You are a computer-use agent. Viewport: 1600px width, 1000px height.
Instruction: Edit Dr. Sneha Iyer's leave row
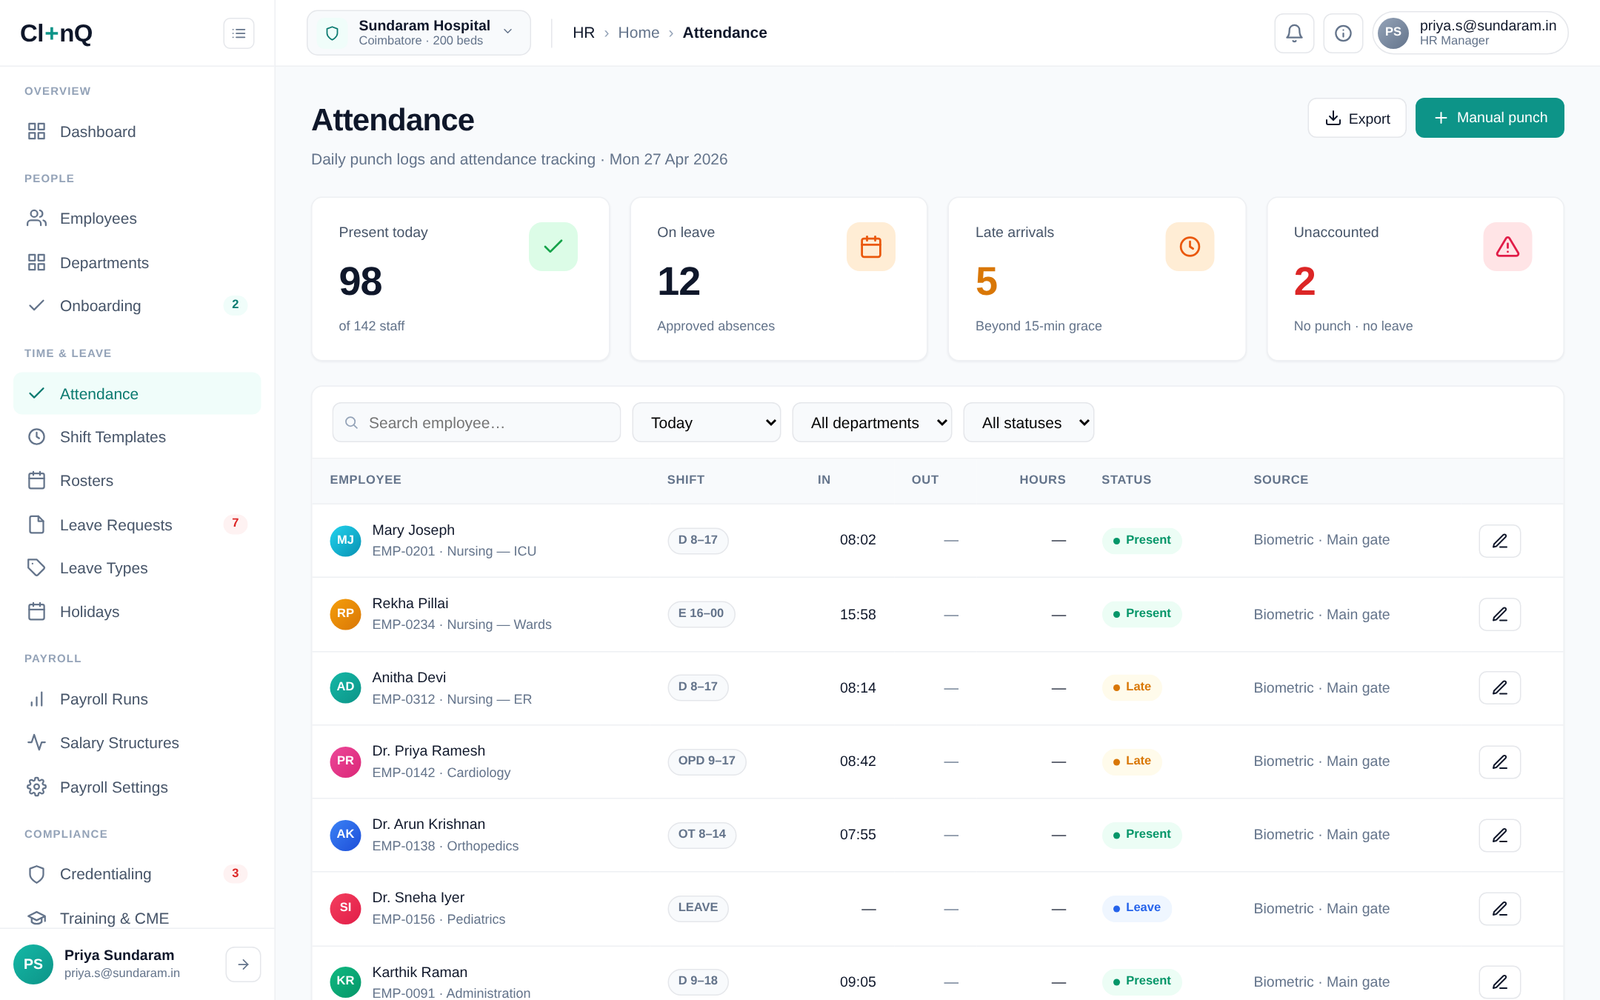point(1500,909)
